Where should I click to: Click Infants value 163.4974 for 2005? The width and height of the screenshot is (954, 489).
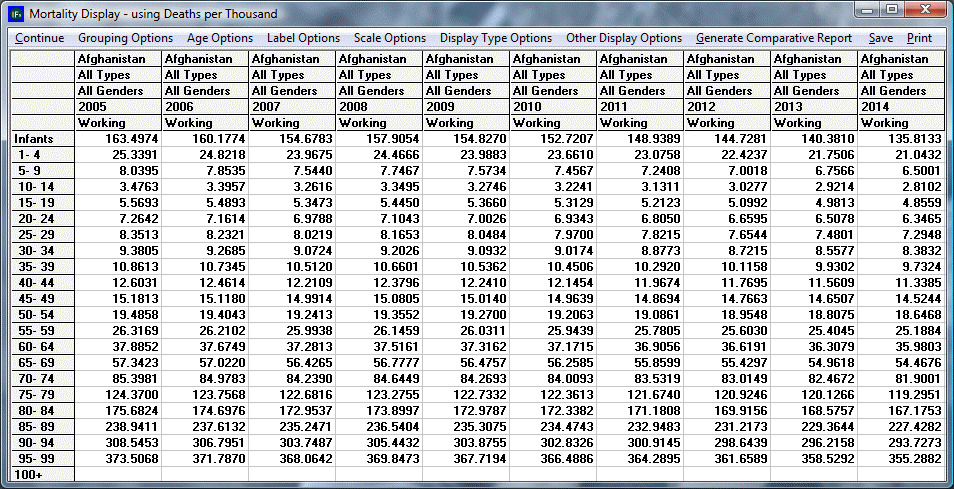(x=120, y=139)
